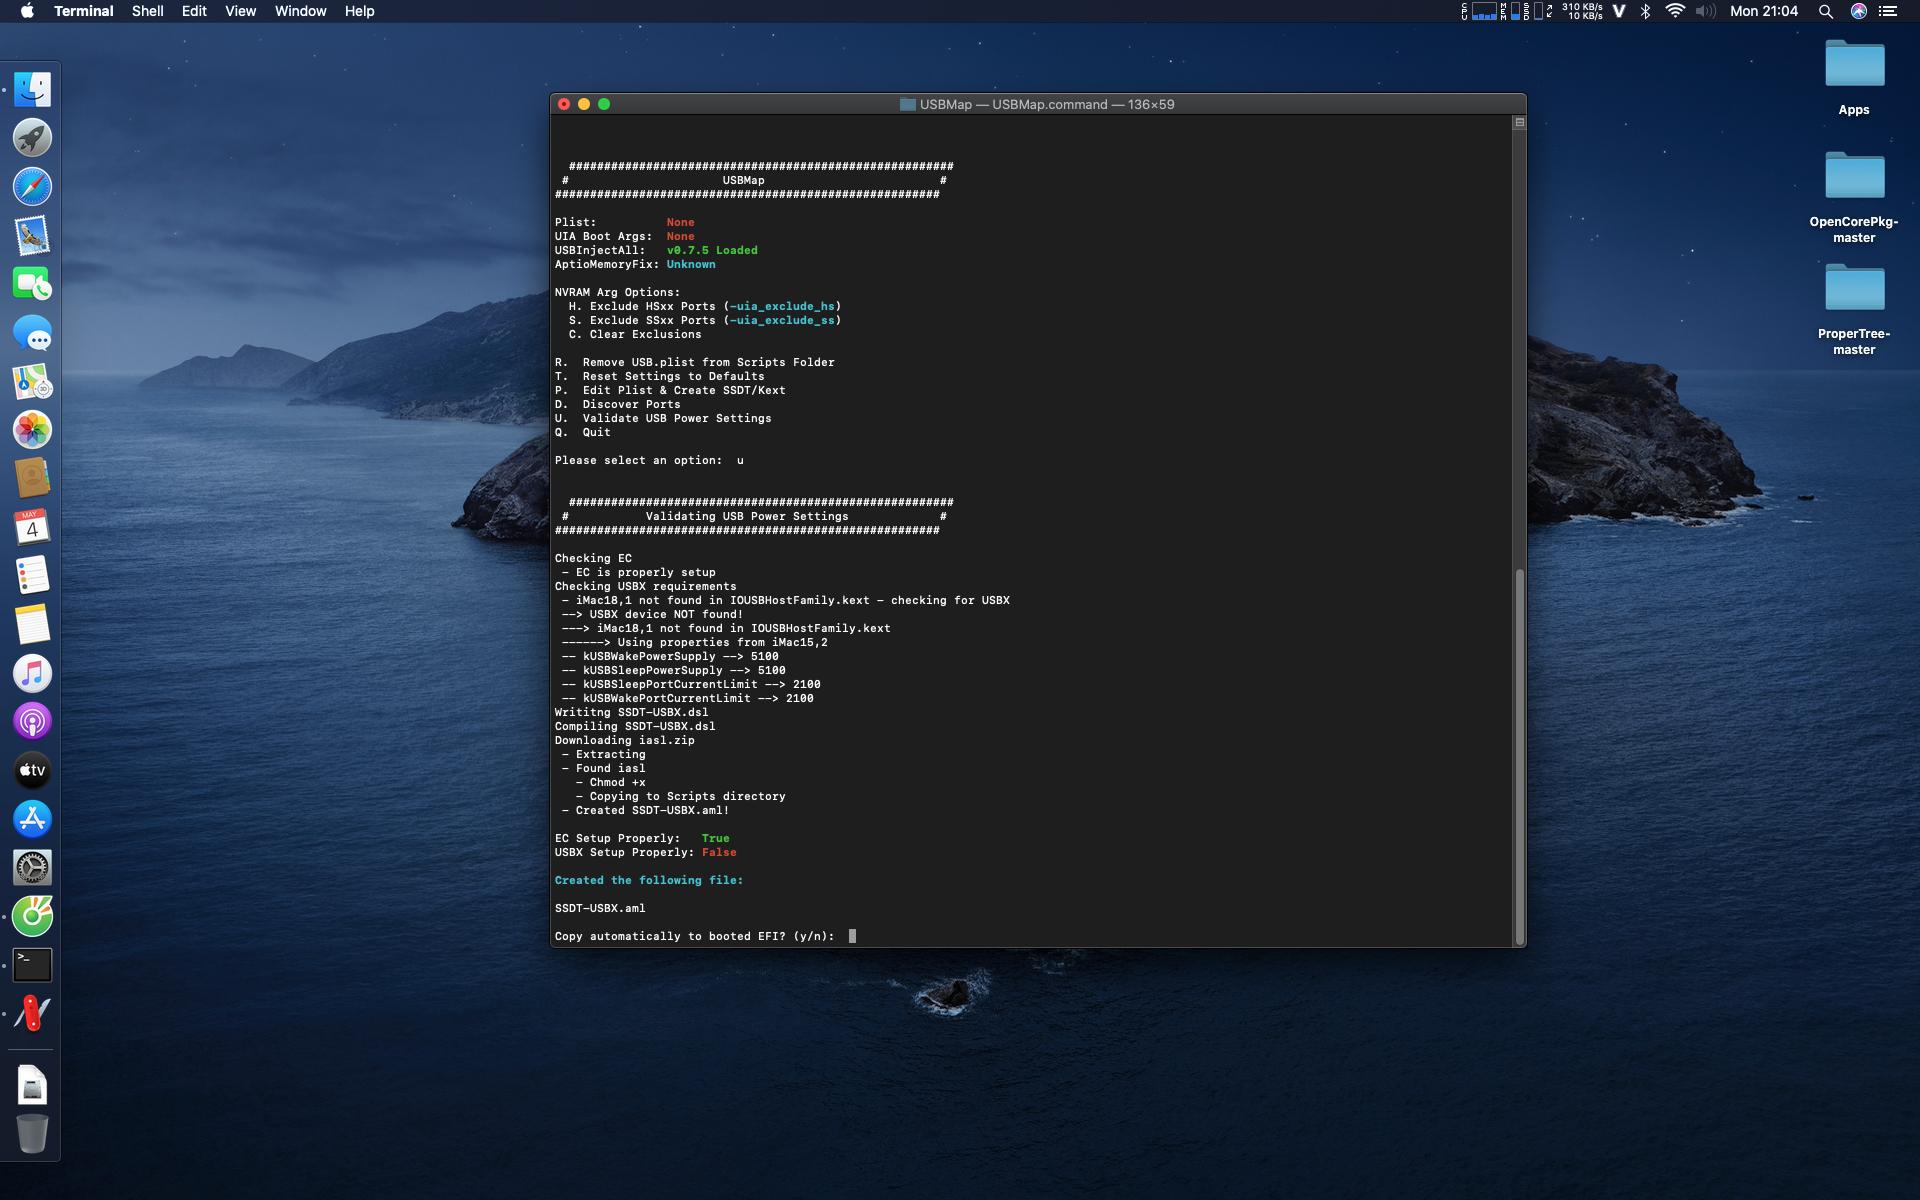This screenshot has height=1200, width=1920.
Task: Click the "P. Edit Plist & Create SSDT/Kext" line
Action: click(670, 390)
